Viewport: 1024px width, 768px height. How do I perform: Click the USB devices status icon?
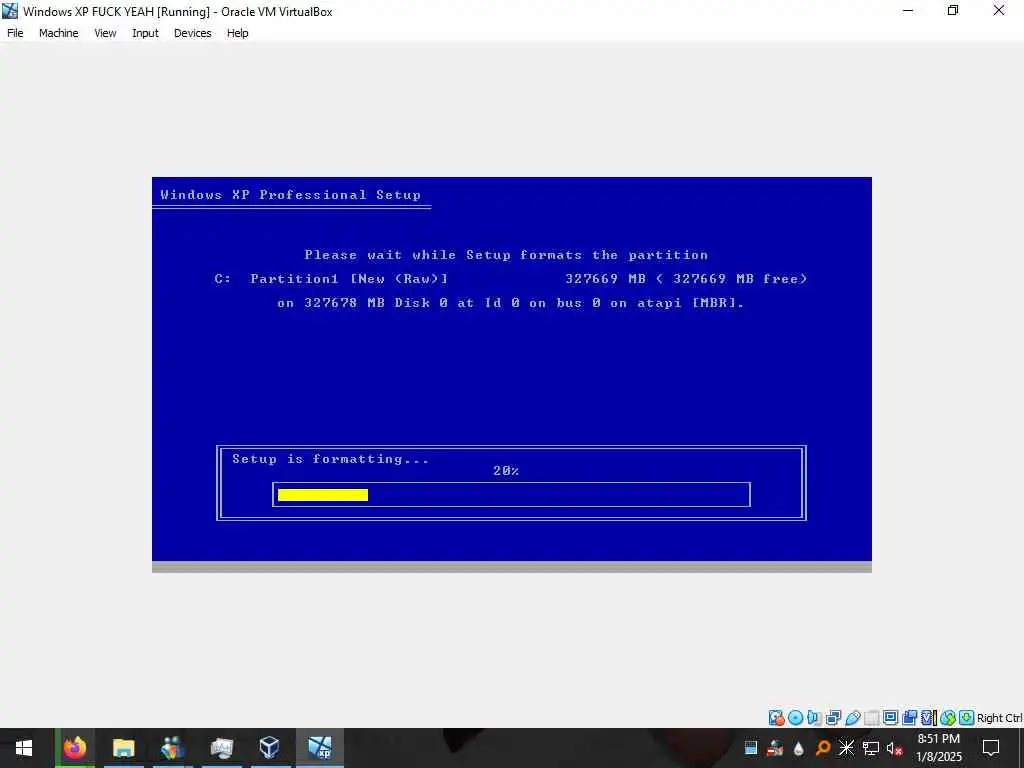(852, 718)
